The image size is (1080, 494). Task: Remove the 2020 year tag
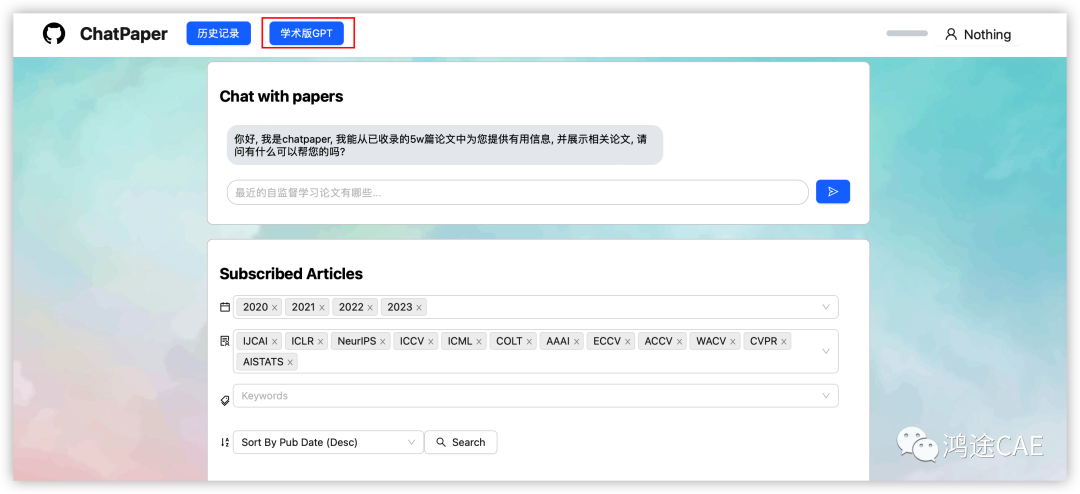click(274, 307)
